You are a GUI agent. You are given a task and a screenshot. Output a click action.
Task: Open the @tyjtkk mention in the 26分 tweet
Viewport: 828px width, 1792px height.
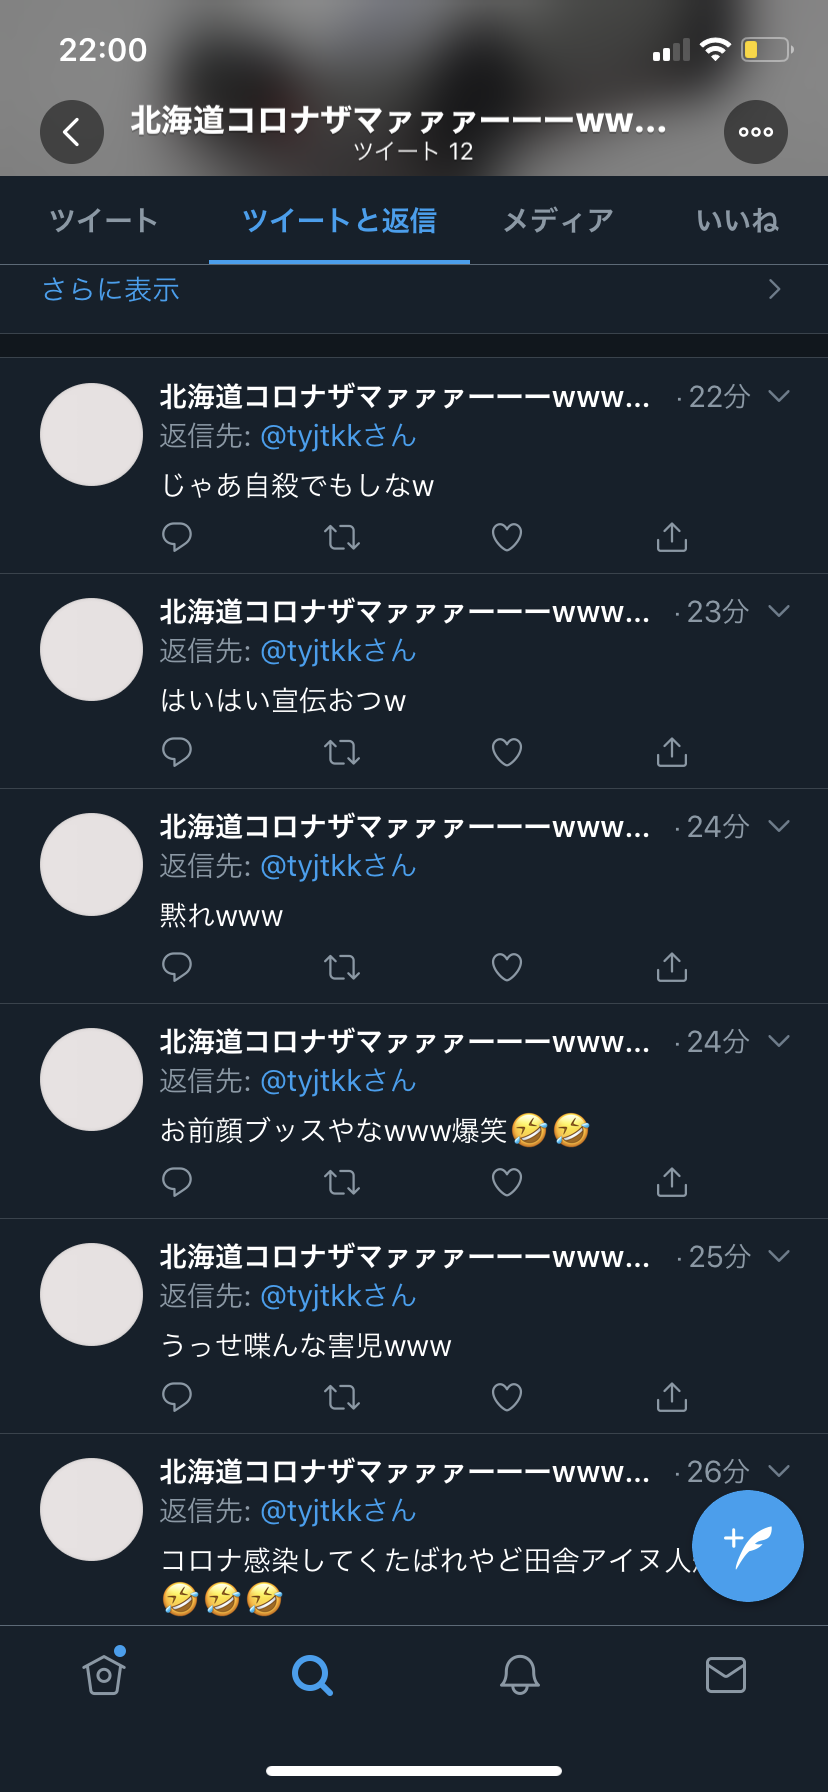click(x=338, y=1511)
